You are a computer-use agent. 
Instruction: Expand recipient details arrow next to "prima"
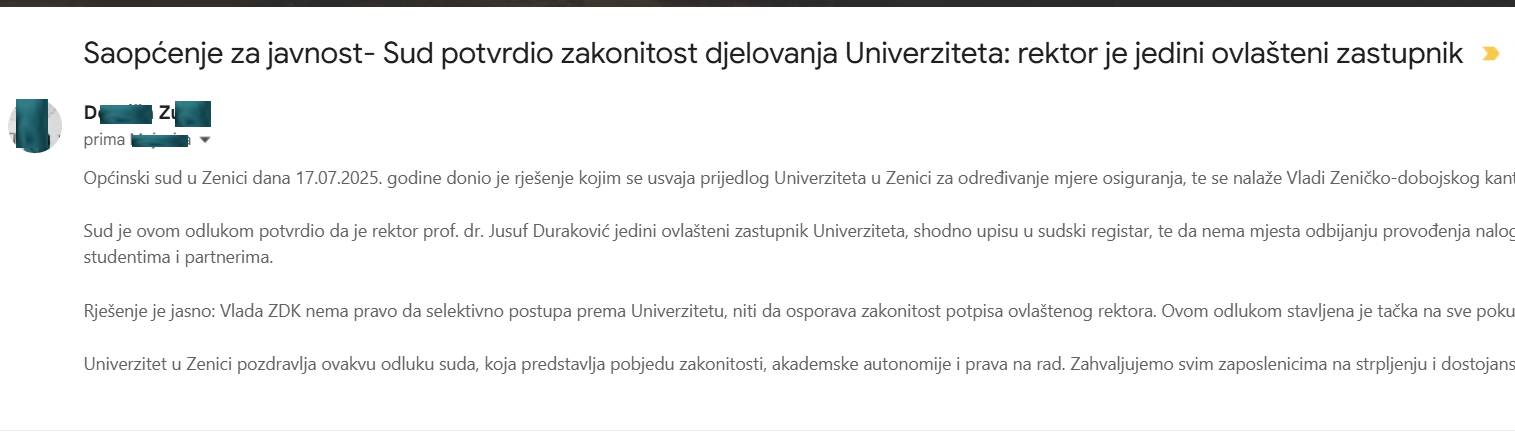(205, 140)
